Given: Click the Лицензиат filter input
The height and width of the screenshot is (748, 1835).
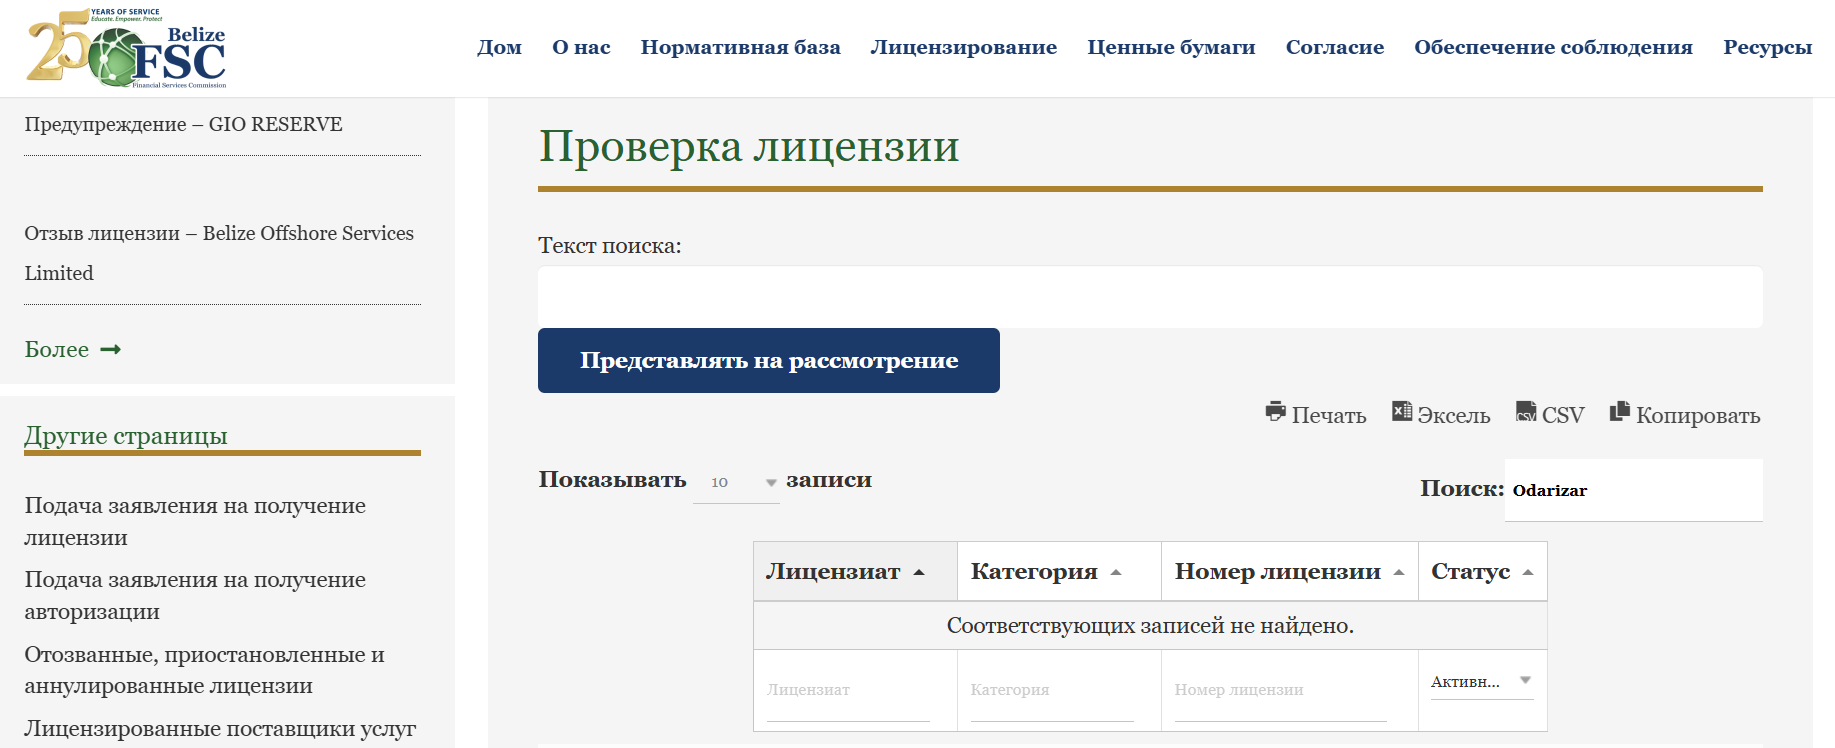Looking at the screenshot, I should point(848,690).
